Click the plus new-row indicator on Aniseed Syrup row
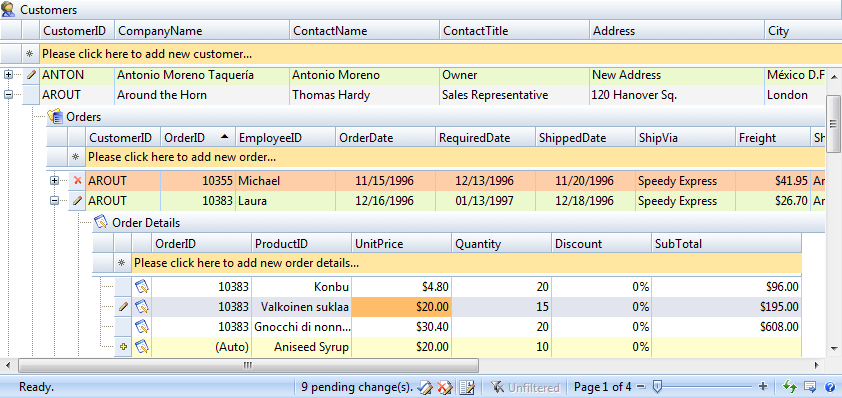The image size is (842, 398). pyautogui.click(x=124, y=347)
